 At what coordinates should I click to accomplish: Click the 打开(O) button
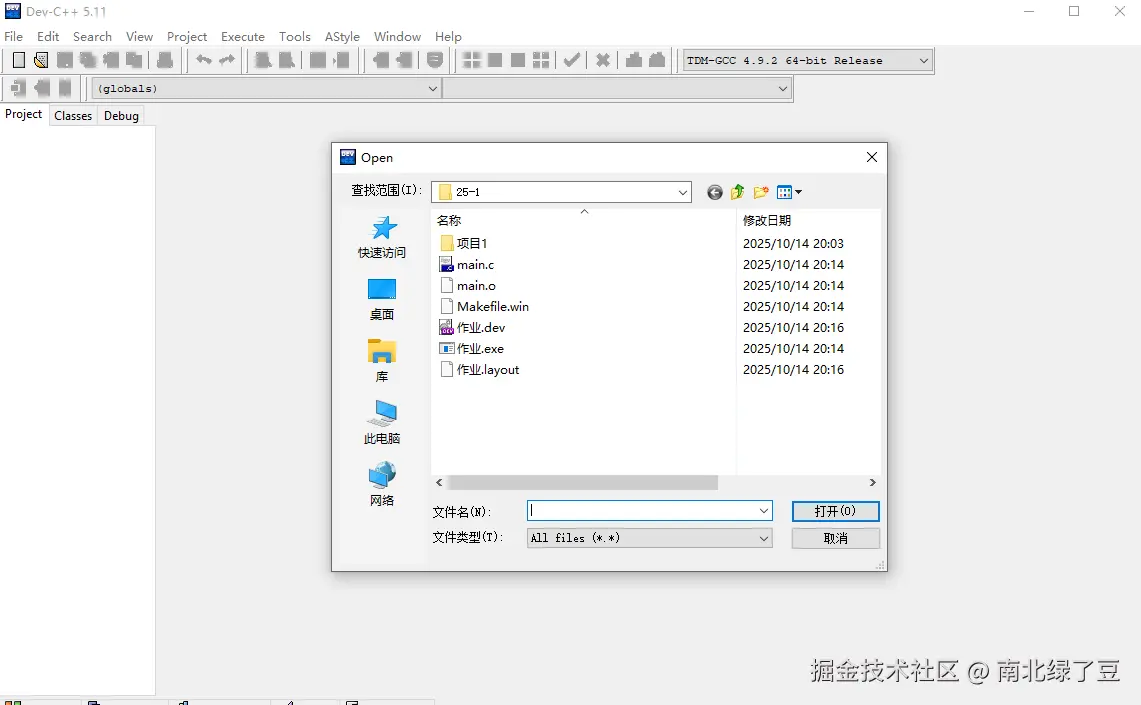(835, 511)
